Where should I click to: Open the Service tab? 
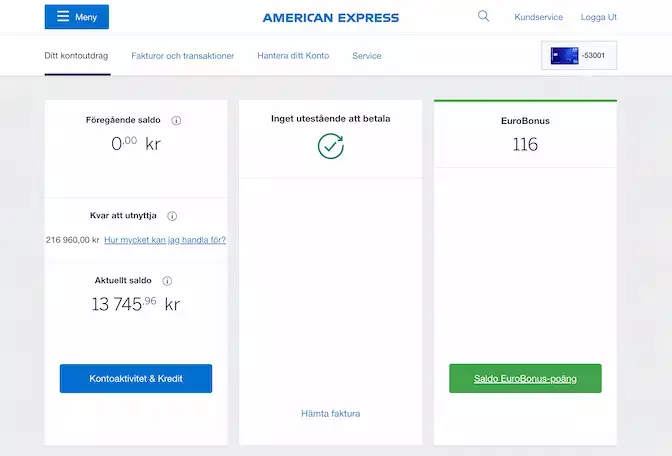pos(366,56)
